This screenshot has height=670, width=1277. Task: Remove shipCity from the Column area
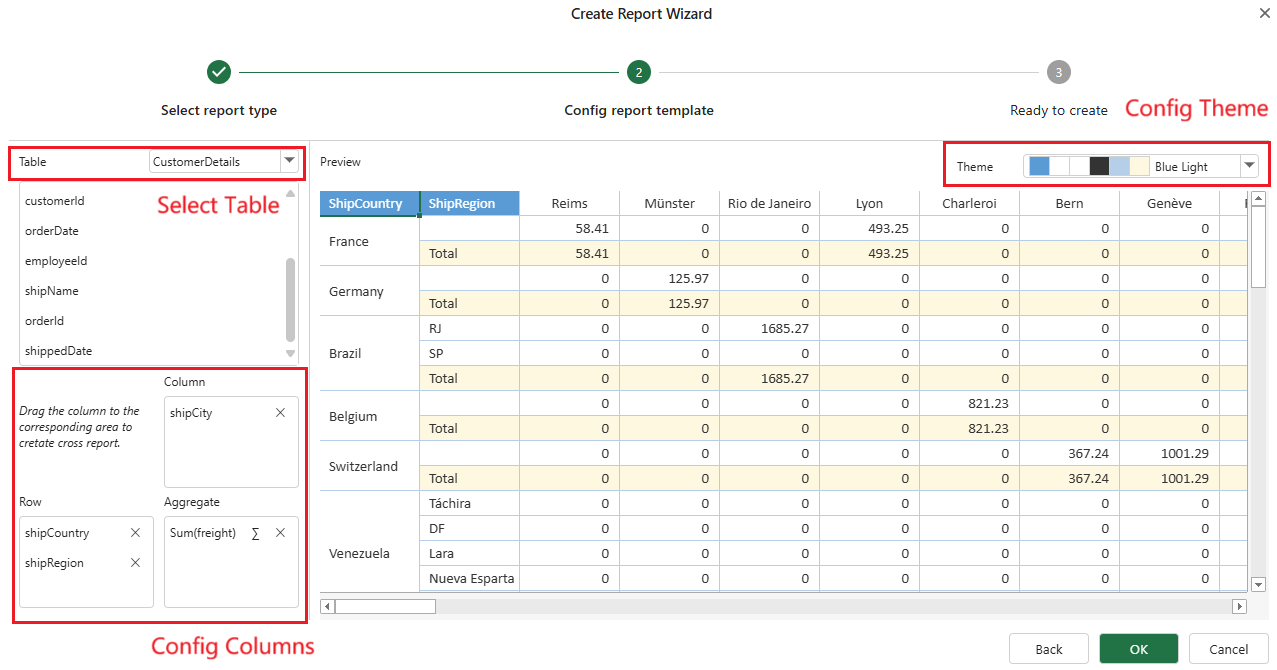[280, 413]
